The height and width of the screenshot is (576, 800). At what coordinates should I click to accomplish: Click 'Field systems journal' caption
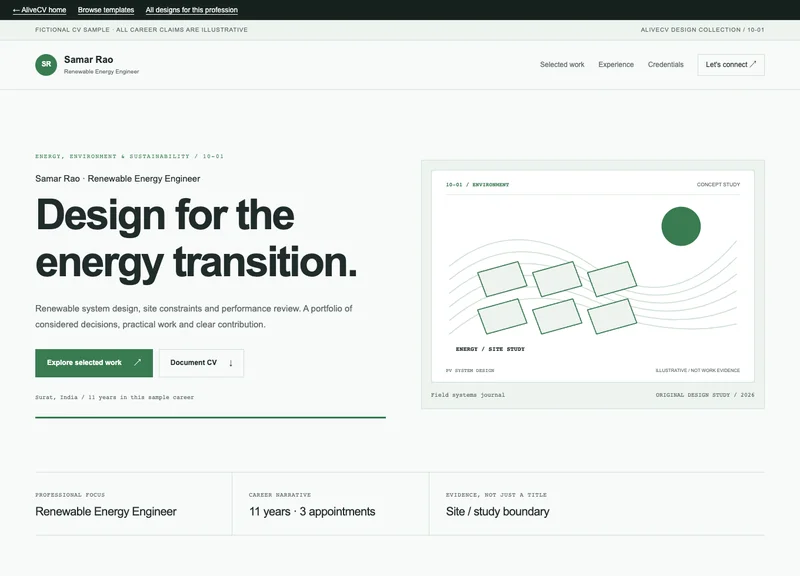coord(467,395)
